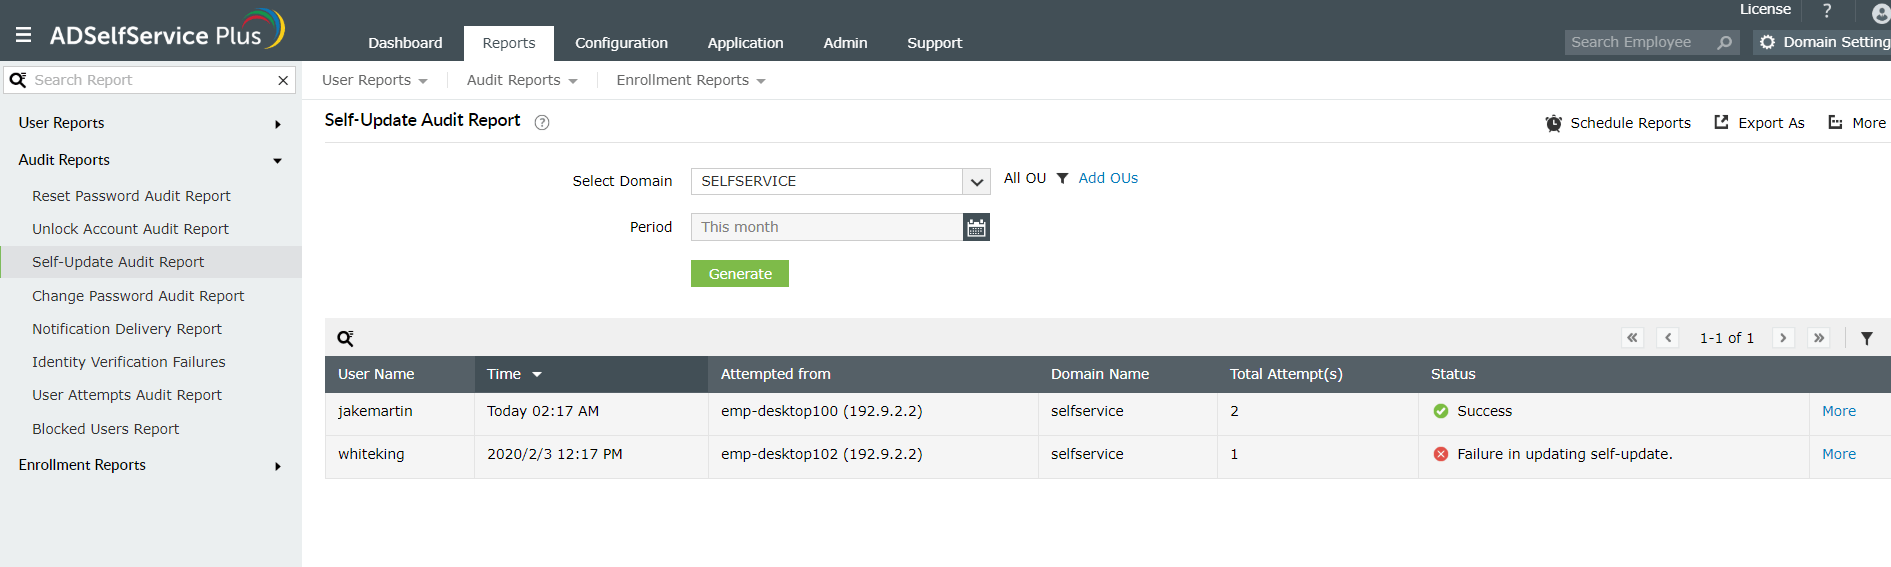Viewport: 1891px width, 567px height.
Task: Click the Add OUs link
Action: tap(1108, 178)
